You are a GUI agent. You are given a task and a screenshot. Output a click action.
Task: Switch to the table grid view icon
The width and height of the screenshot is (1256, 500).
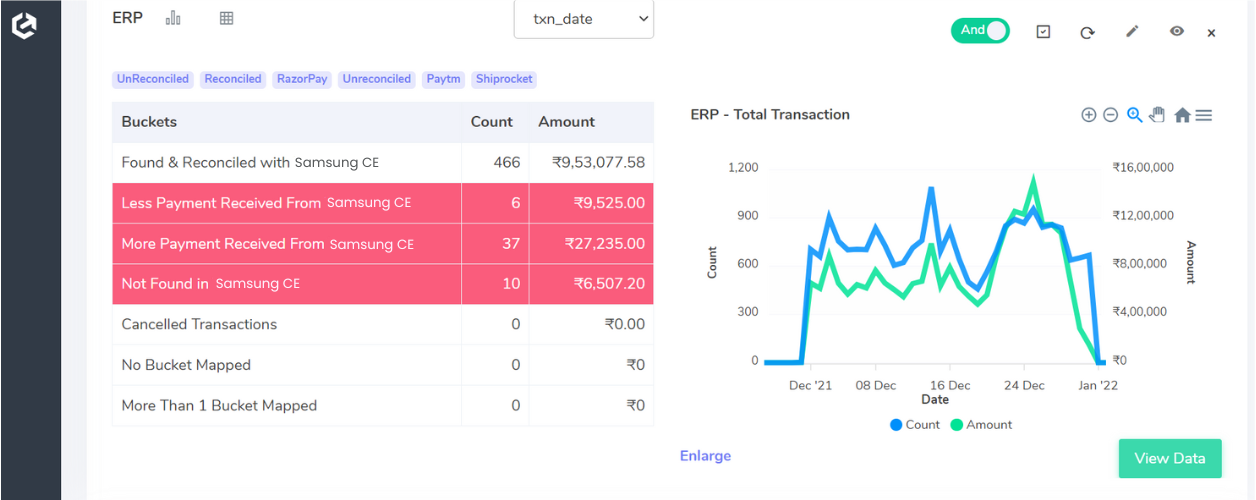[x=226, y=18]
